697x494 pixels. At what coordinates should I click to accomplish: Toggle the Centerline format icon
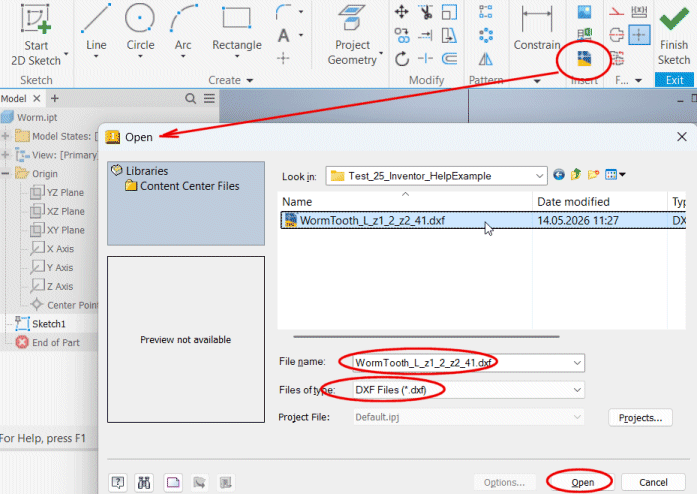(616, 35)
